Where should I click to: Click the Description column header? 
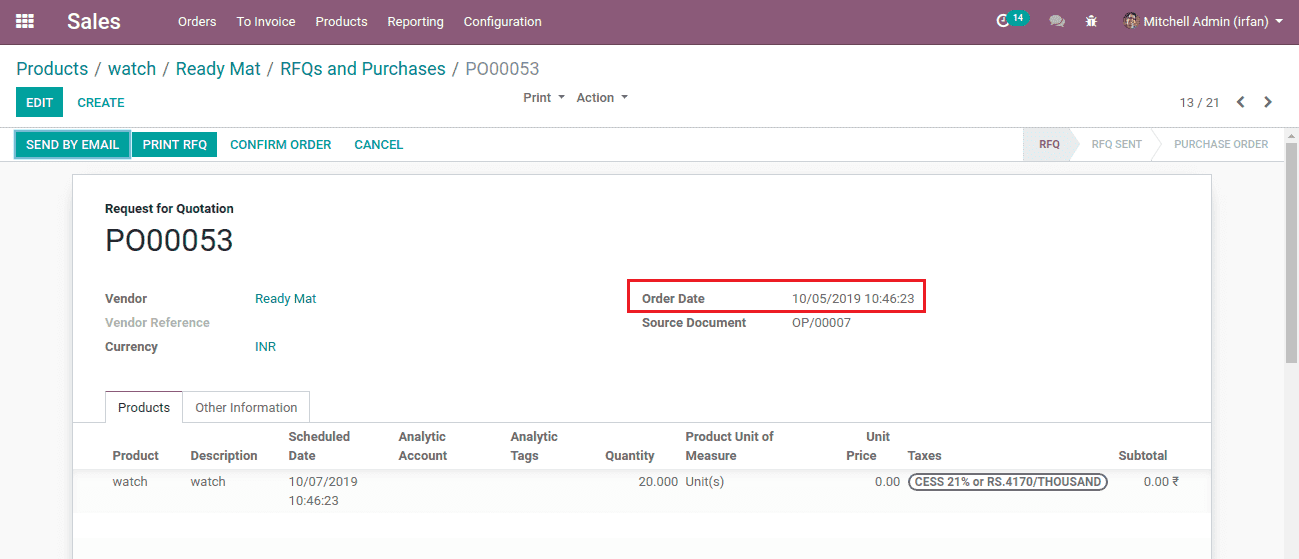(x=224, y=456)
